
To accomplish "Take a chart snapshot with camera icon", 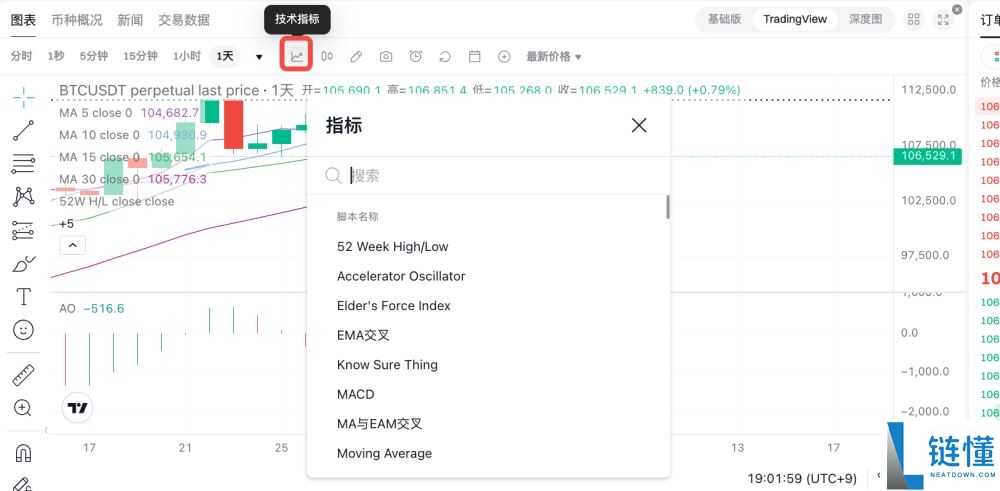I will (x=386, y=57).
